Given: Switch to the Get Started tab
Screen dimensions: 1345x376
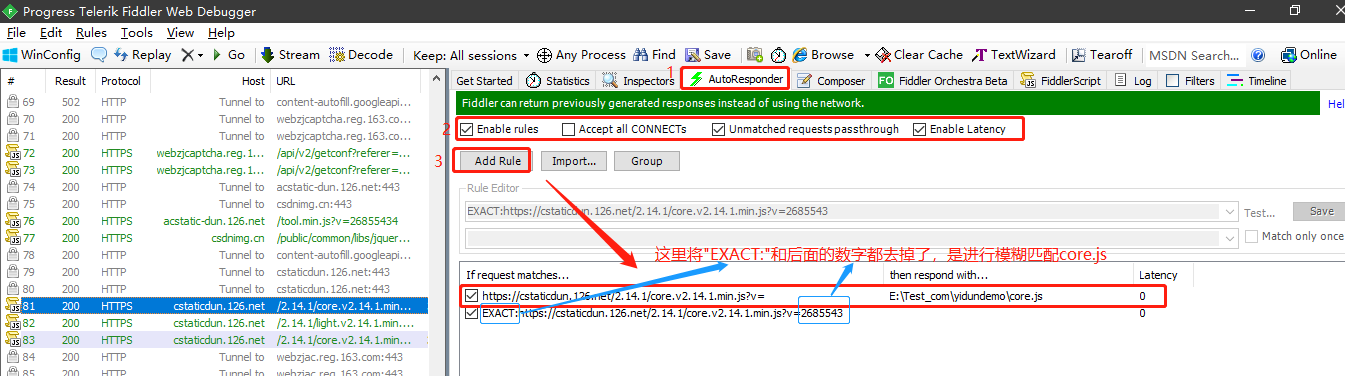Looking at the screenshot, I should coord(484,80).
